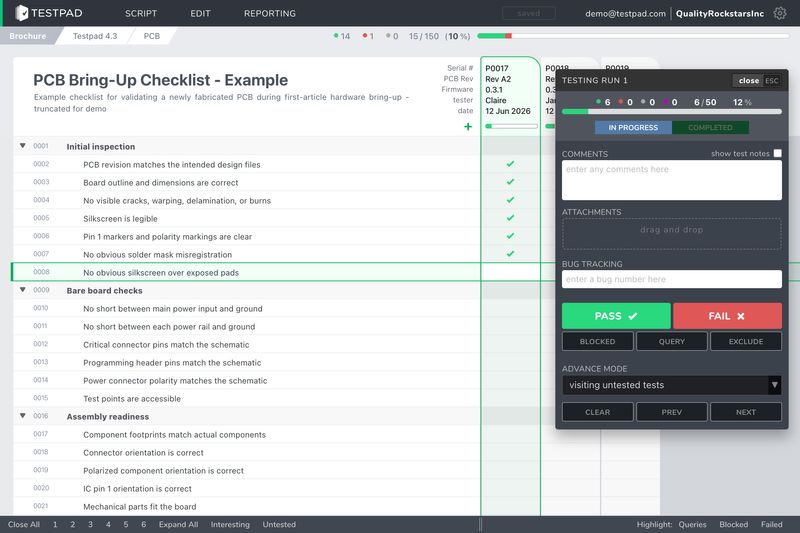
Task: Click the EXCLUDE button
Action: (x=746, y=341)
